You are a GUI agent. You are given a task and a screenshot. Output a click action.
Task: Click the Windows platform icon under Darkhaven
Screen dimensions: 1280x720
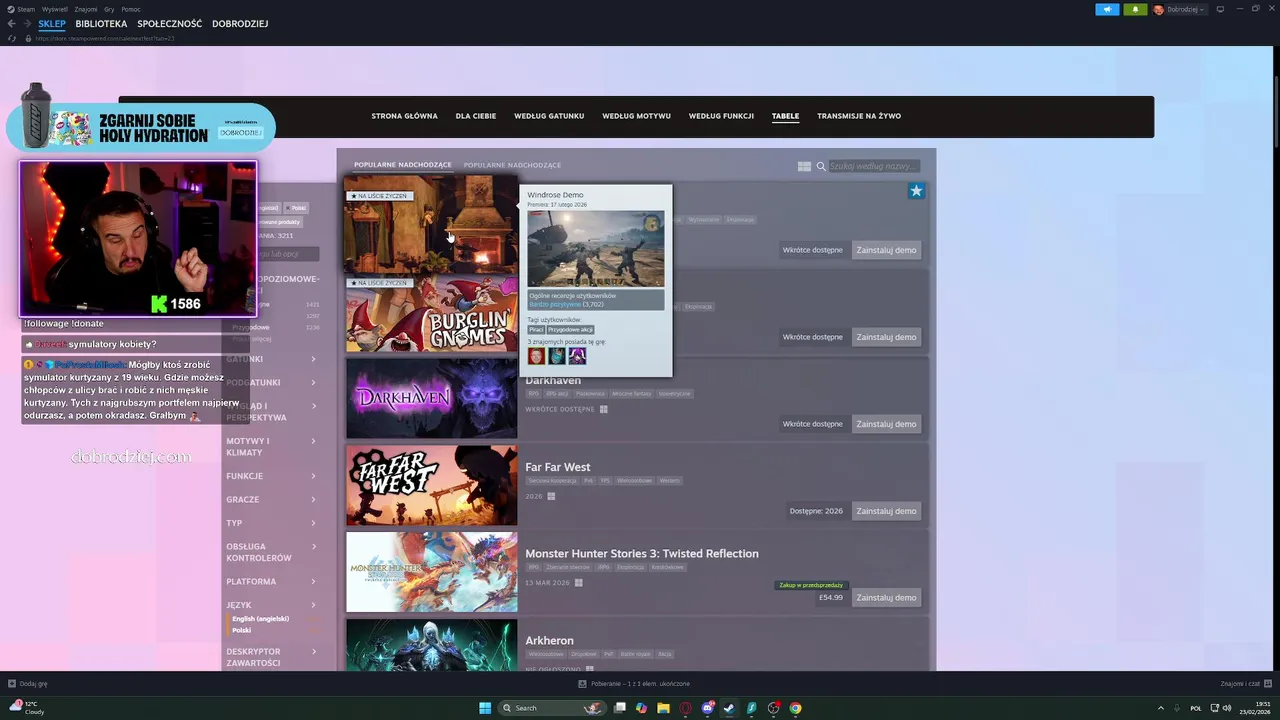[x=603, y=409]
